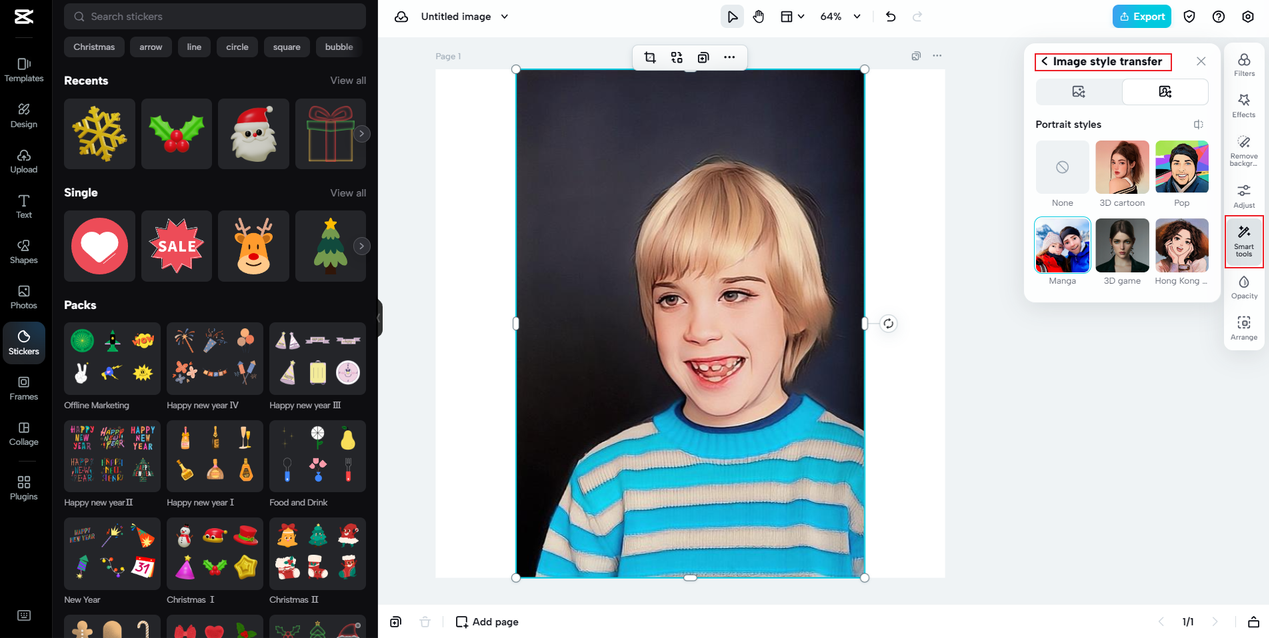The width and height of the screenshot is (1269, 638).
Task: Open the shield privacy icon
Action: coord(1189,17)
